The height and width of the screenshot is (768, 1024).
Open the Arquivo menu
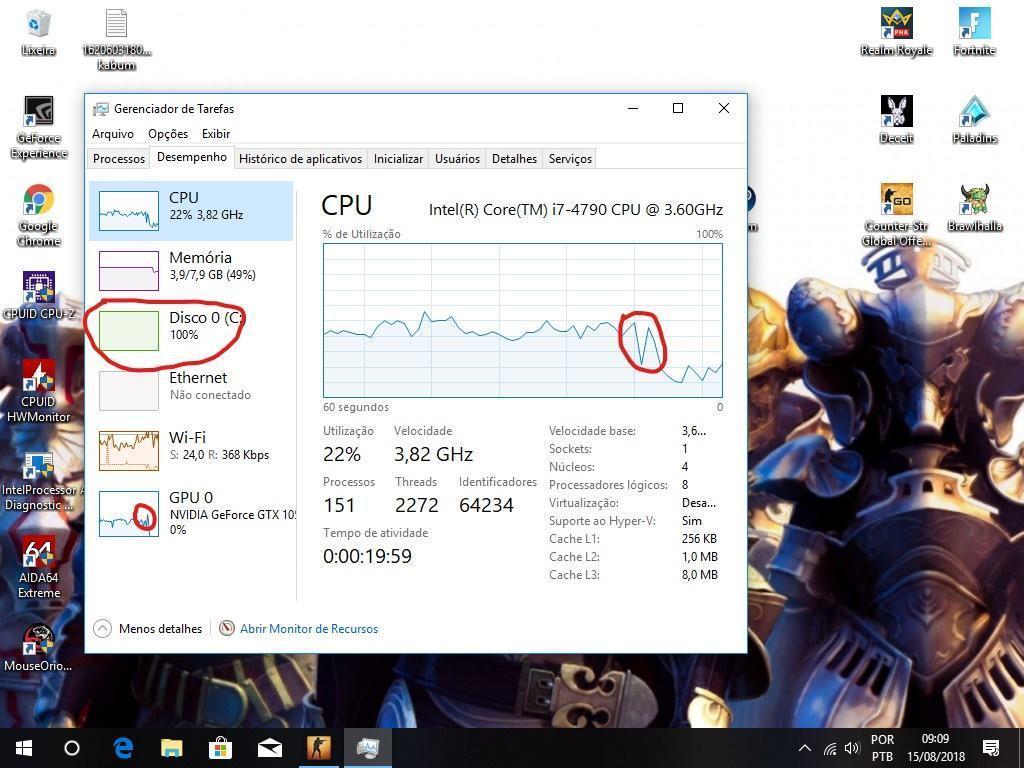(x=113, y=134)
